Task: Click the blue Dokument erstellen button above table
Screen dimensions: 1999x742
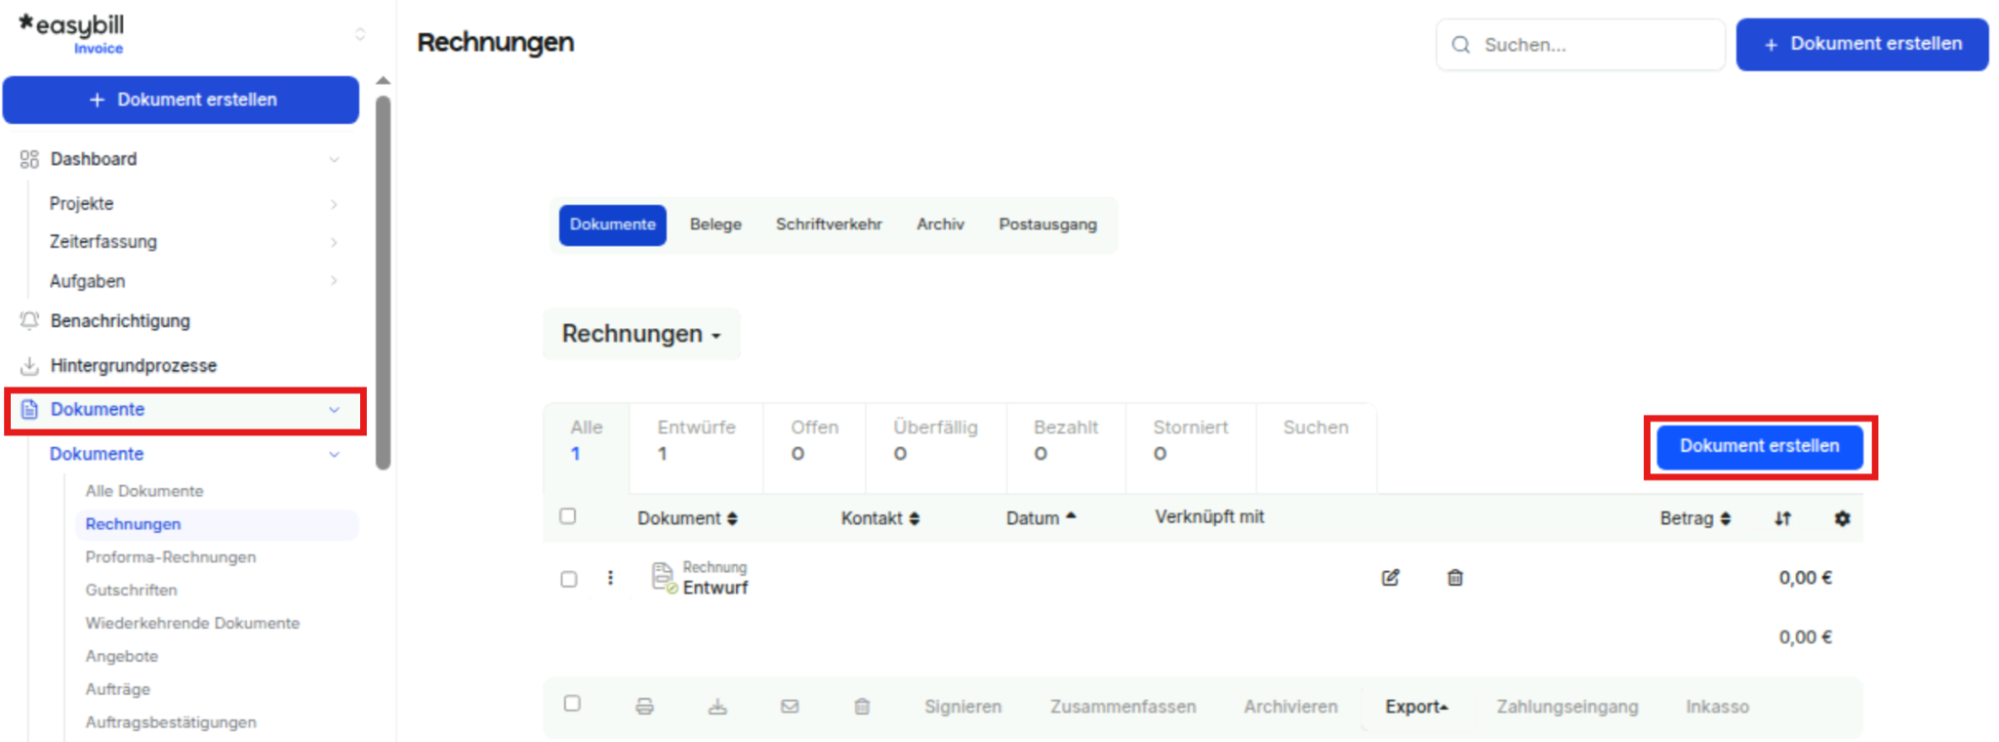Action: coord(1760,447)
